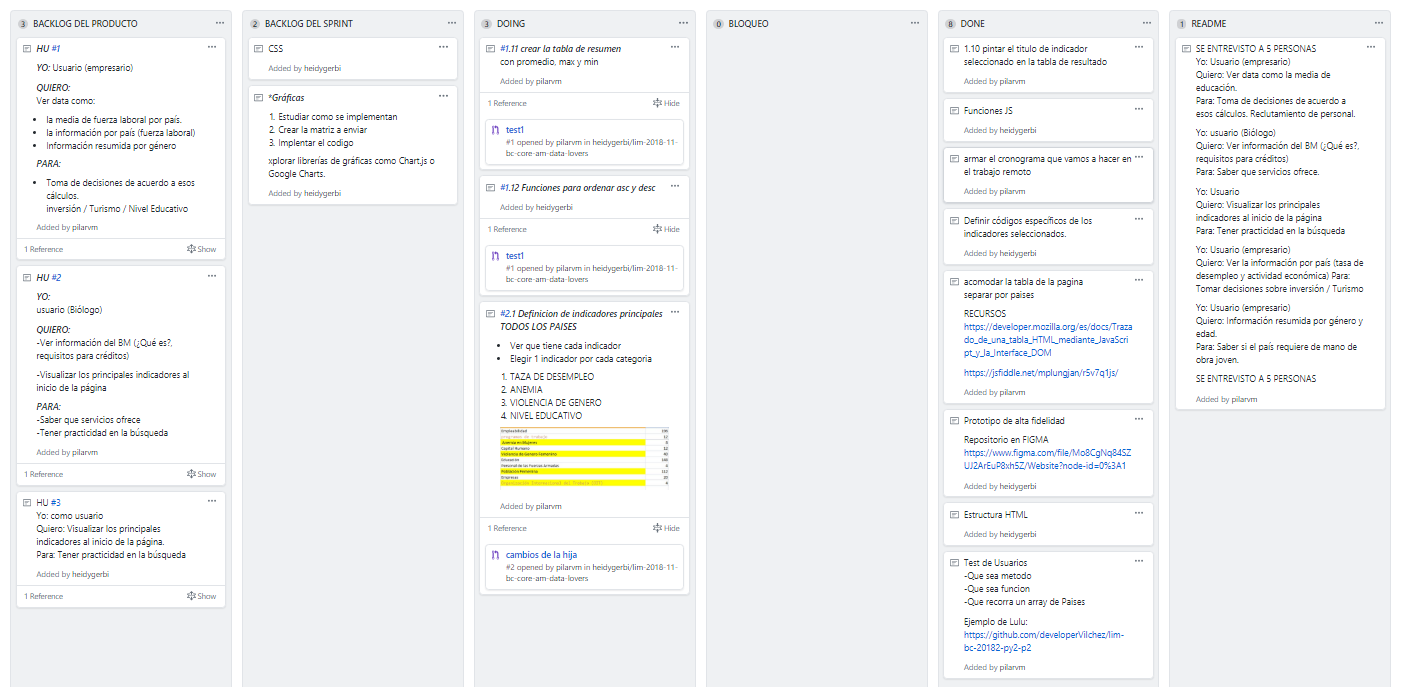Screen dimensions: 1401x687
Task: Click #1.12 issue reference link
Action: 510,188
